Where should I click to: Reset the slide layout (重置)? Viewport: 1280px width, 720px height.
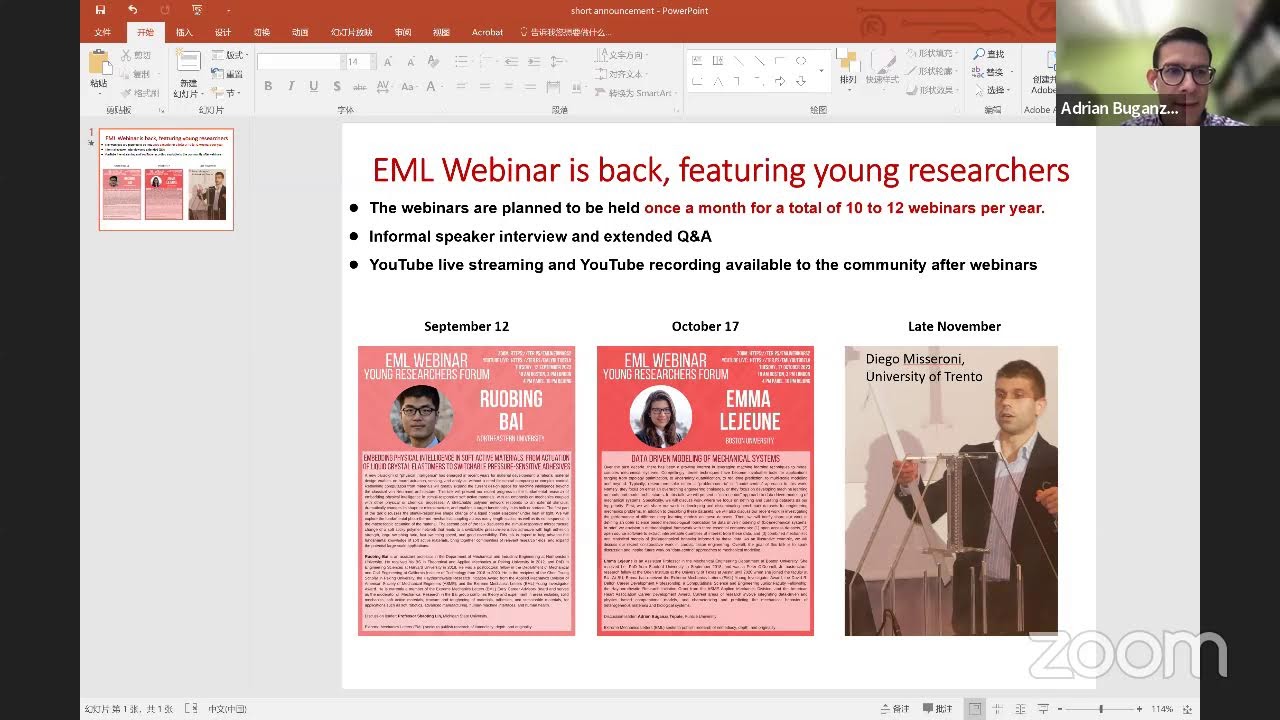[228, 74]
